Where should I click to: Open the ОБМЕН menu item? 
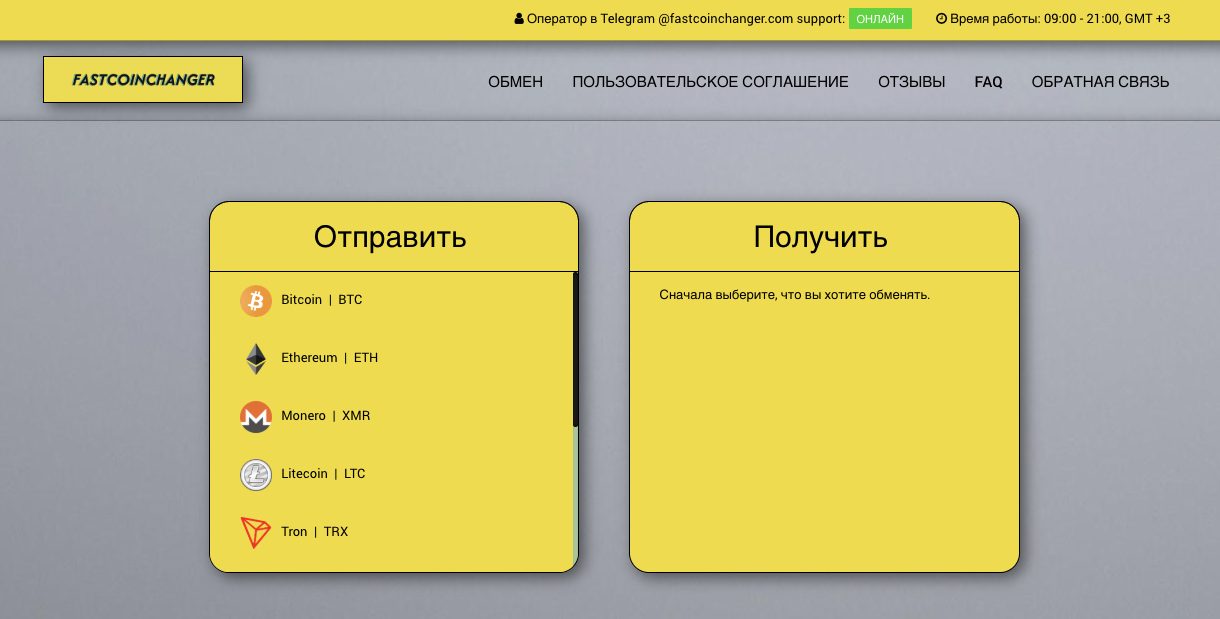(x=515, y=82)
